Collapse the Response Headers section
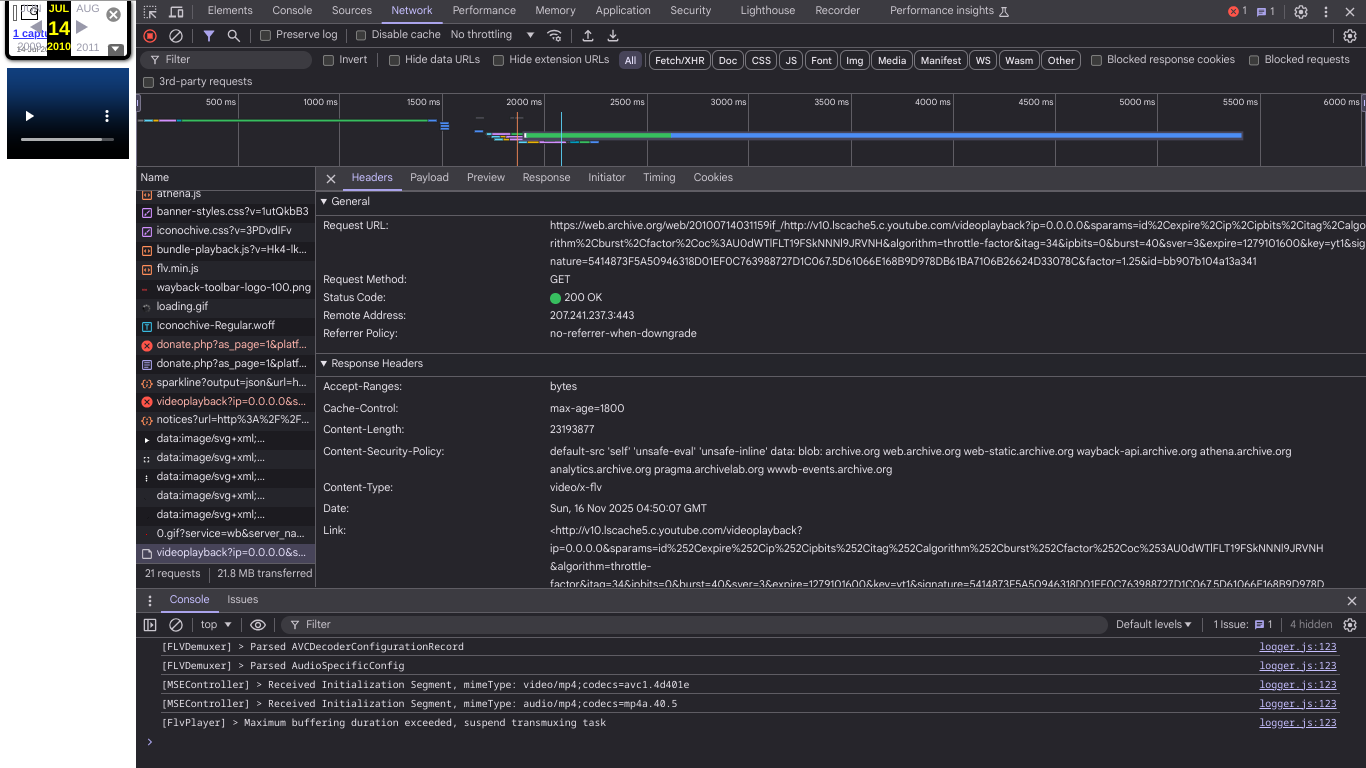This screenshot has width=1366, height=768. click(x=325, y=363)
